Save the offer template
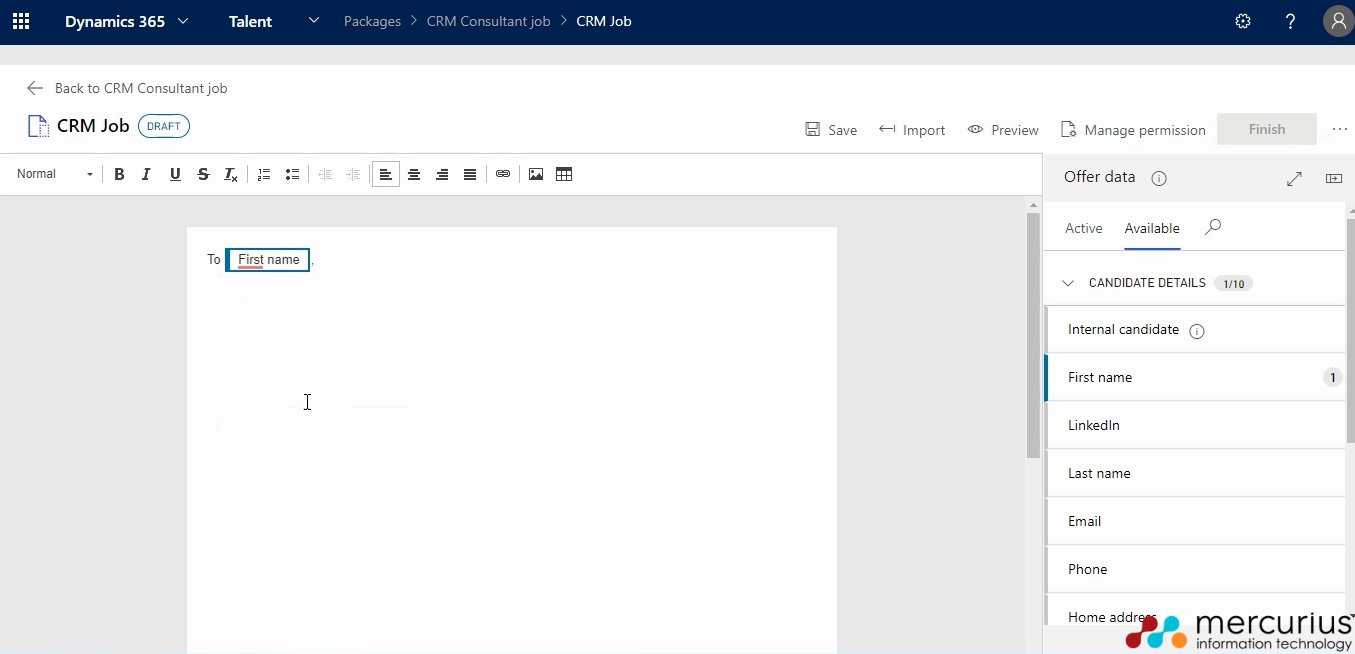This screenshot has width=1355, height=654. point(831,130)
